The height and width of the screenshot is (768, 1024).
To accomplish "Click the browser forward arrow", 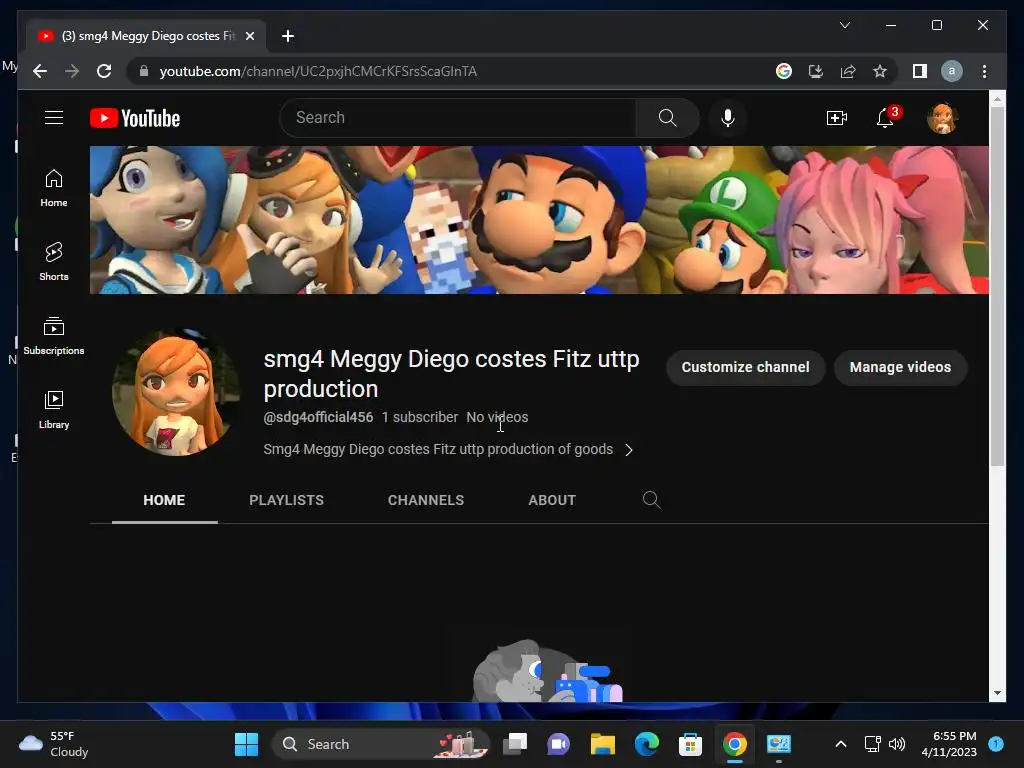I will [x=72, y=71].
